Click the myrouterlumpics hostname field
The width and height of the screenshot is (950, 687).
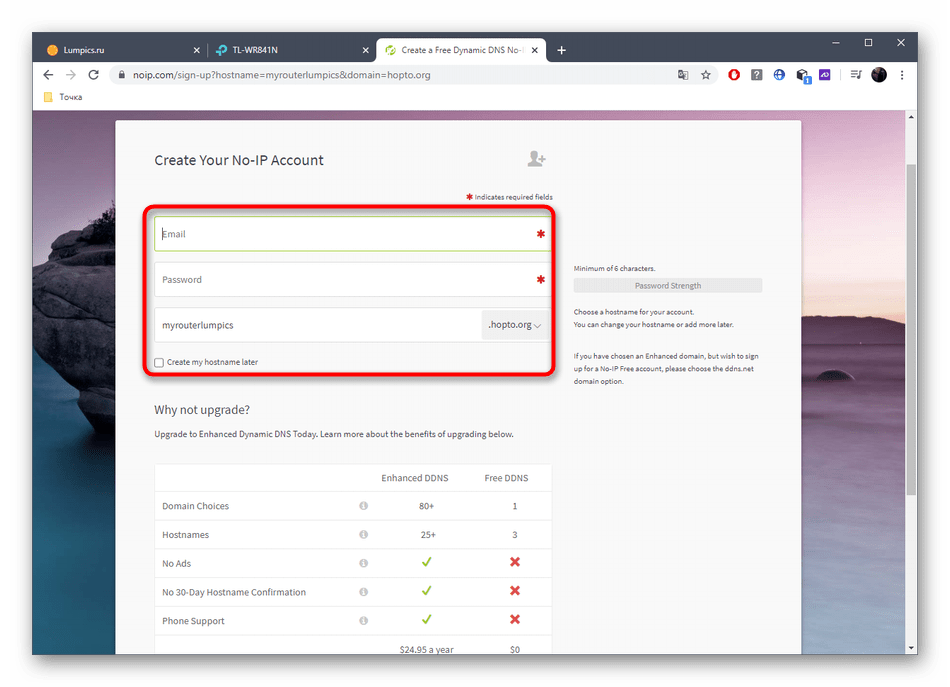[315, 325]
